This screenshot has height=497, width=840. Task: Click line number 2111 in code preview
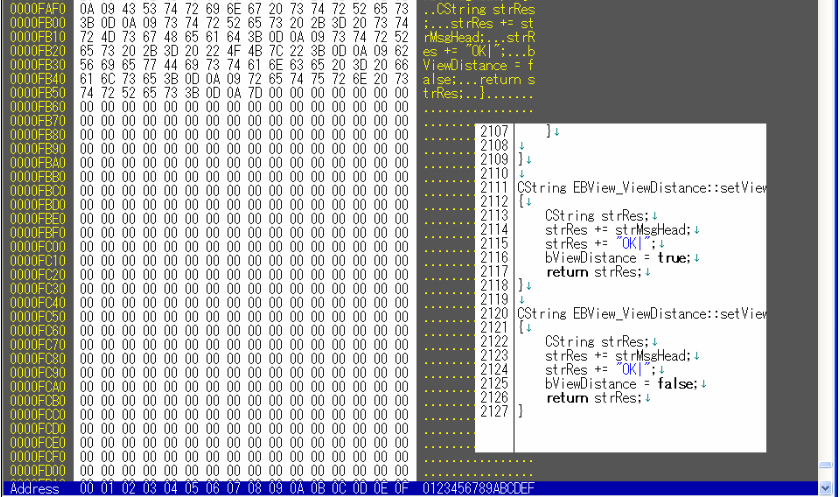click(x=494, y=188)
